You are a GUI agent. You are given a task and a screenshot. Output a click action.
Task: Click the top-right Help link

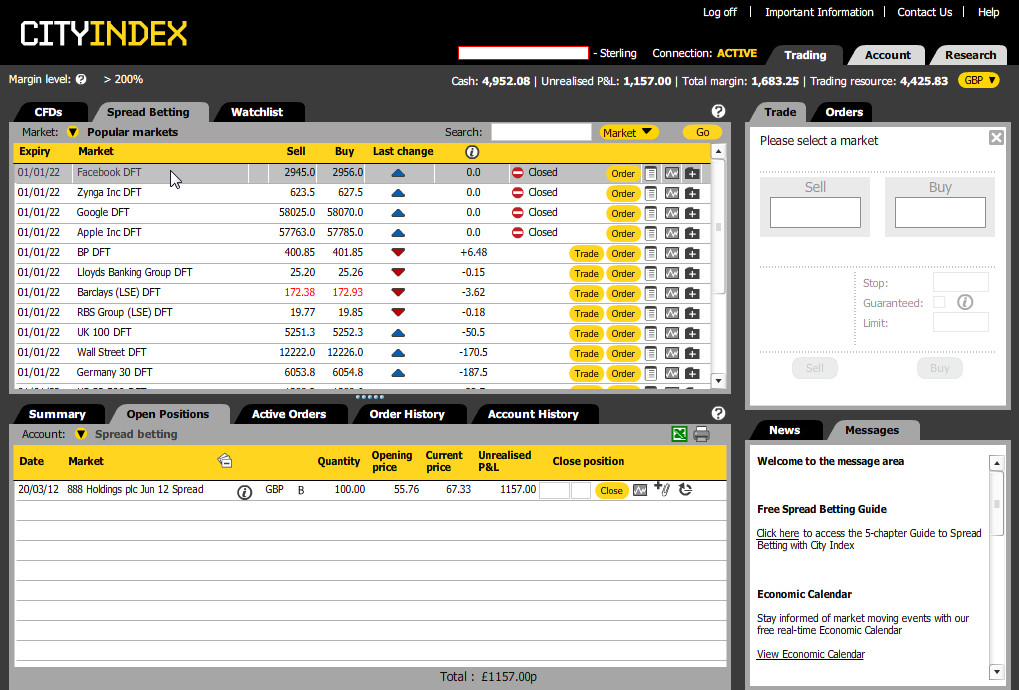[x=988, y=12]
